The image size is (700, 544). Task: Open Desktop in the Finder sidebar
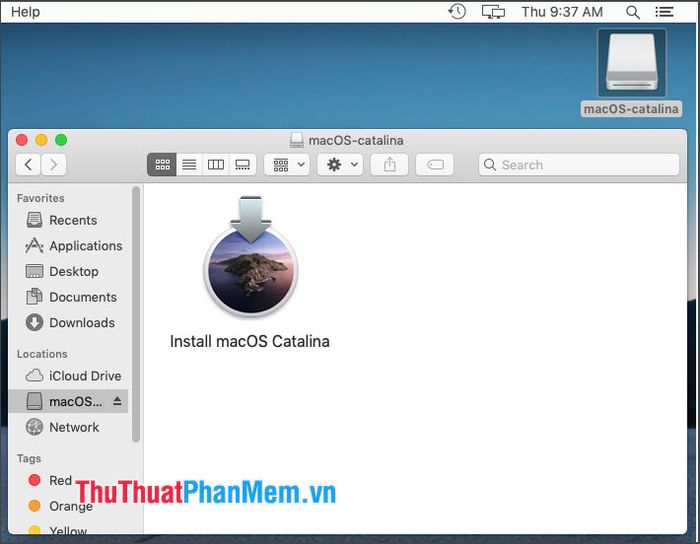pyautogui.click(x=69, y=271)
